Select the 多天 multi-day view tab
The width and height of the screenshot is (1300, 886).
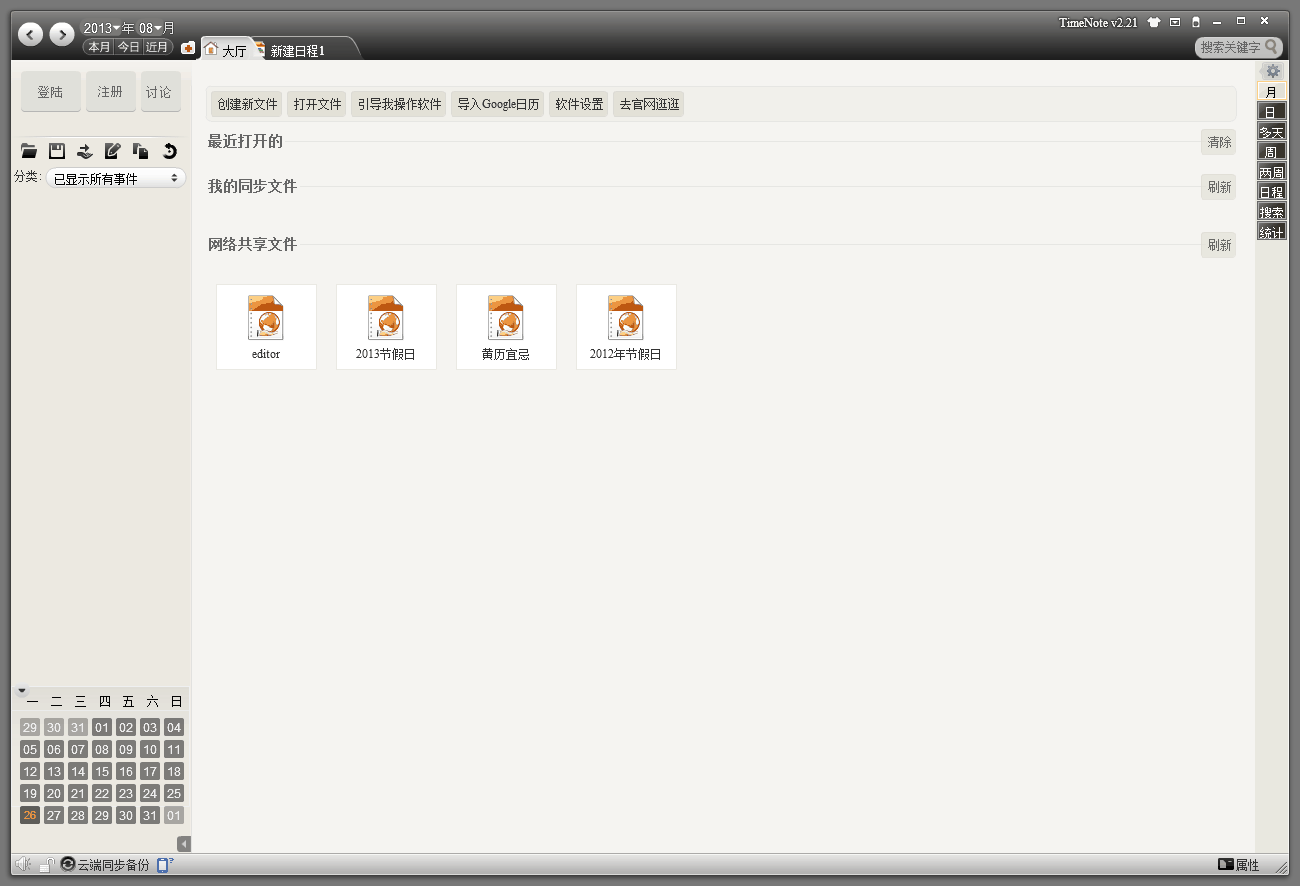pos(1271,131)
